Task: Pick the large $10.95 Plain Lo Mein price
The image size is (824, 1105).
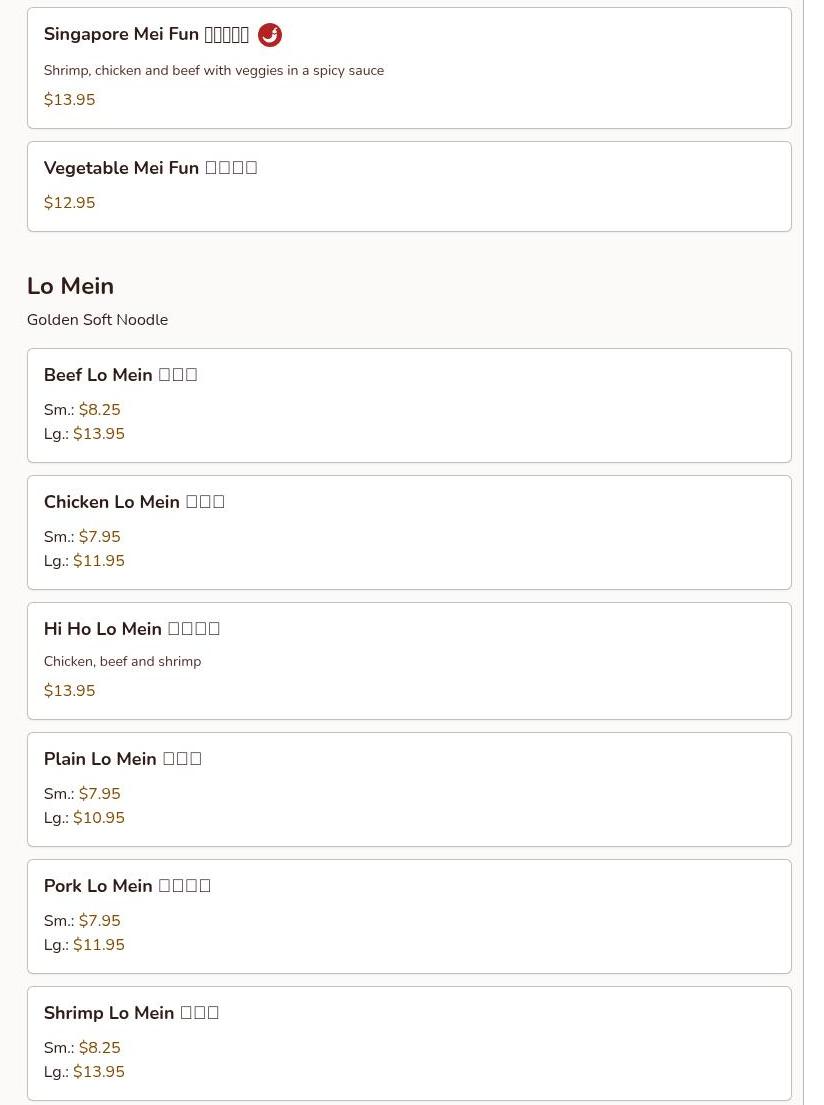Action: tap(99, 818)
